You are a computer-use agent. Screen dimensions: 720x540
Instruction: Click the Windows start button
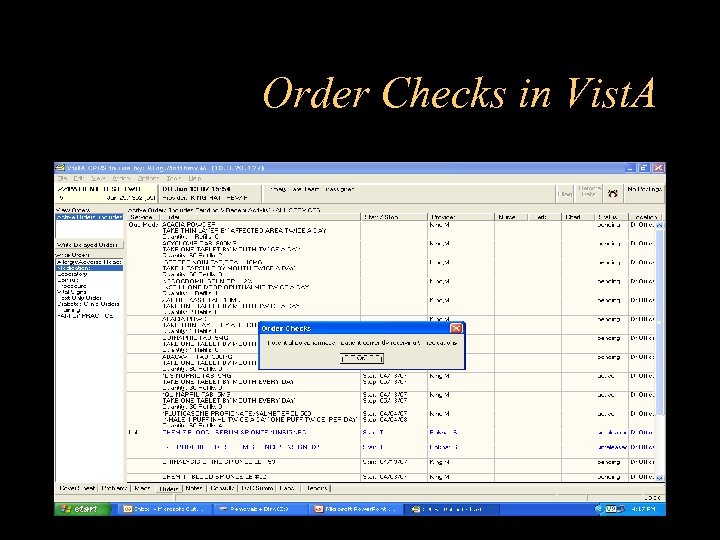[x=82, y=509]
